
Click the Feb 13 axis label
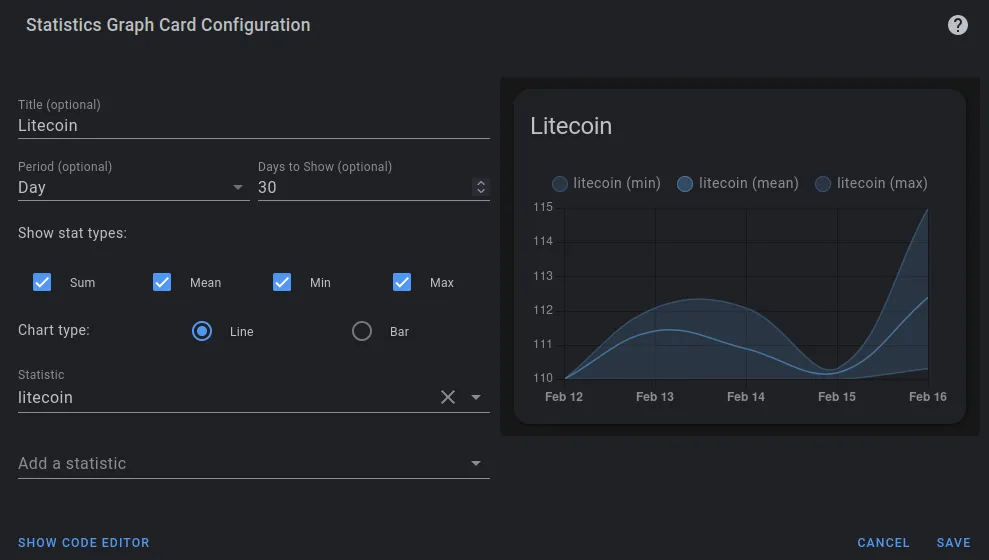[655, 397]
